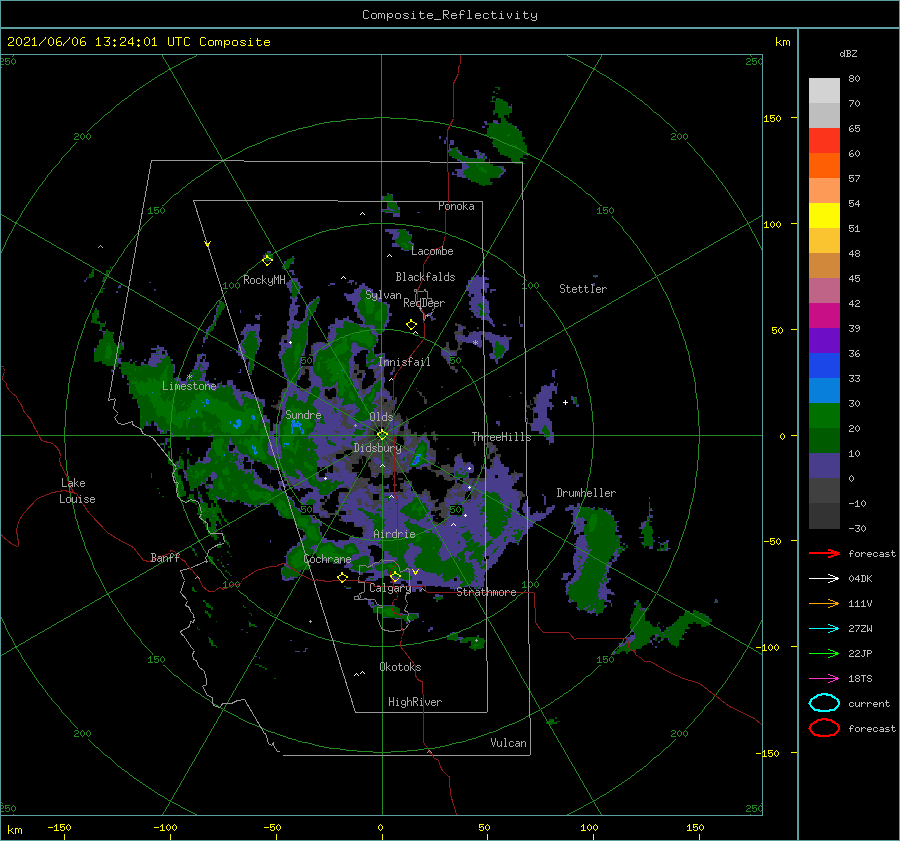Click the cyan current ellipse icon

pos(824,703)
